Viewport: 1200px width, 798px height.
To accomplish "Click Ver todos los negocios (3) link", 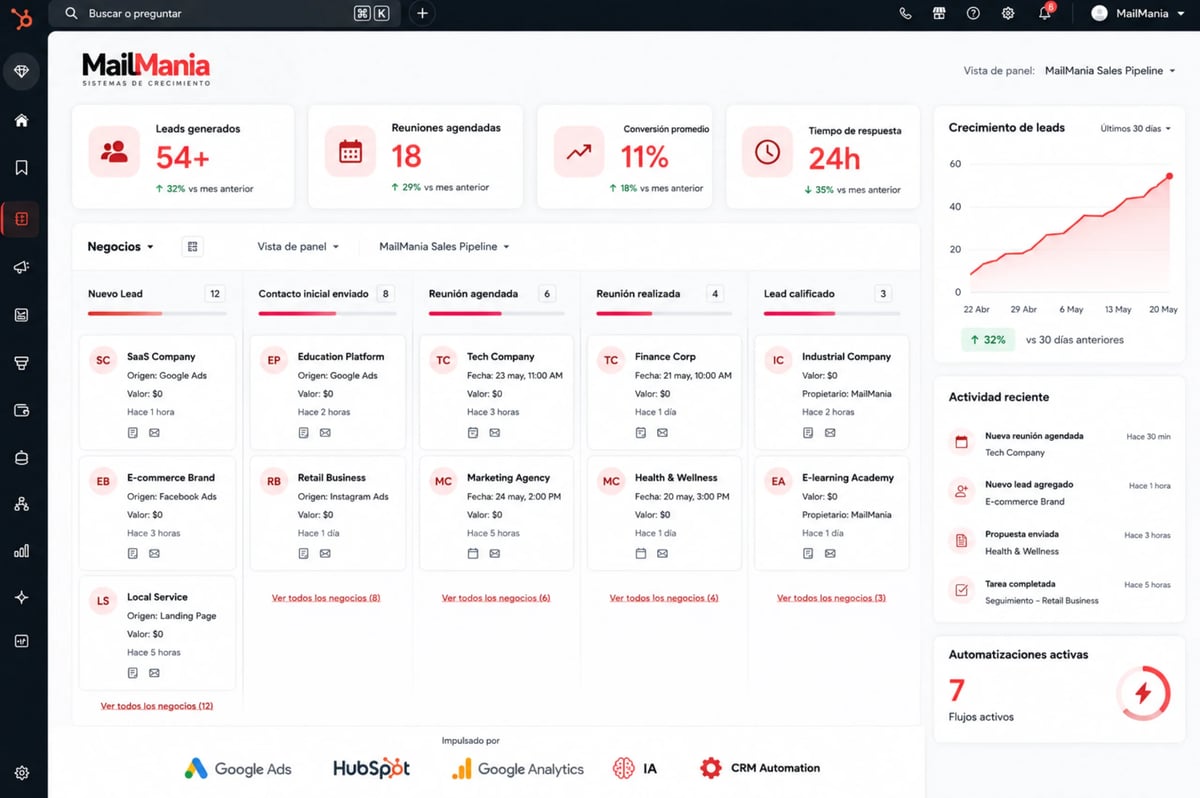I will point(831,598).
